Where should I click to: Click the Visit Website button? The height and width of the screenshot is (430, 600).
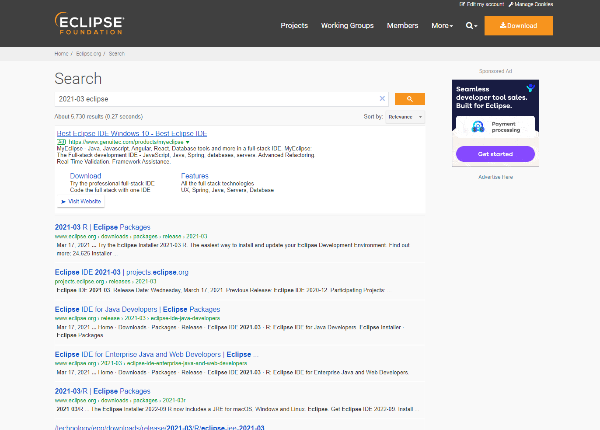pos(81,201)
